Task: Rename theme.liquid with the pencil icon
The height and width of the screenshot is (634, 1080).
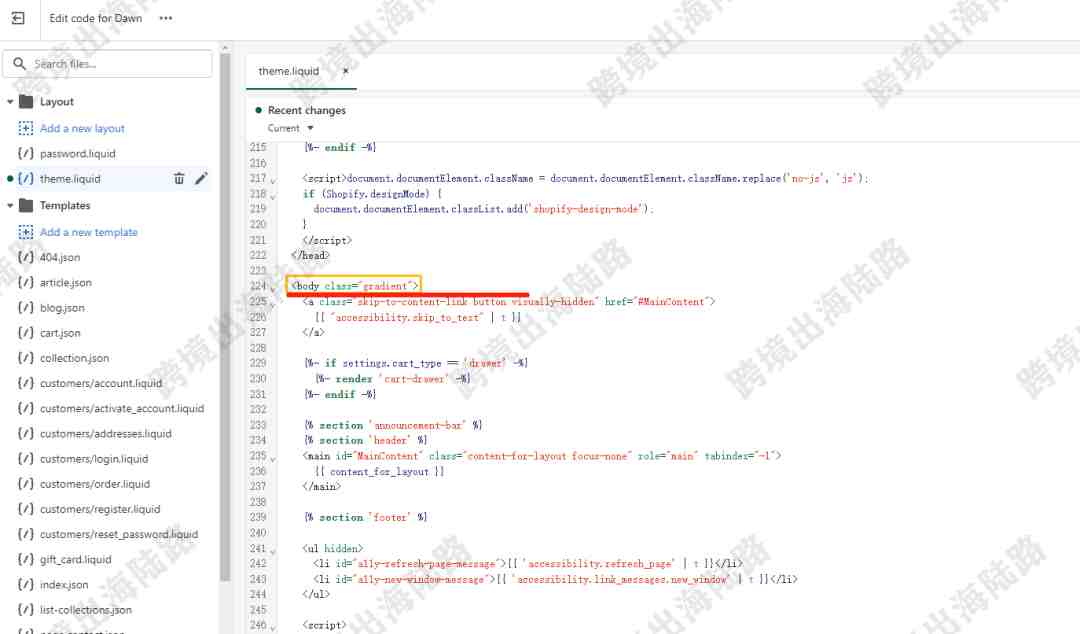Action: click(x=201, y=178)
